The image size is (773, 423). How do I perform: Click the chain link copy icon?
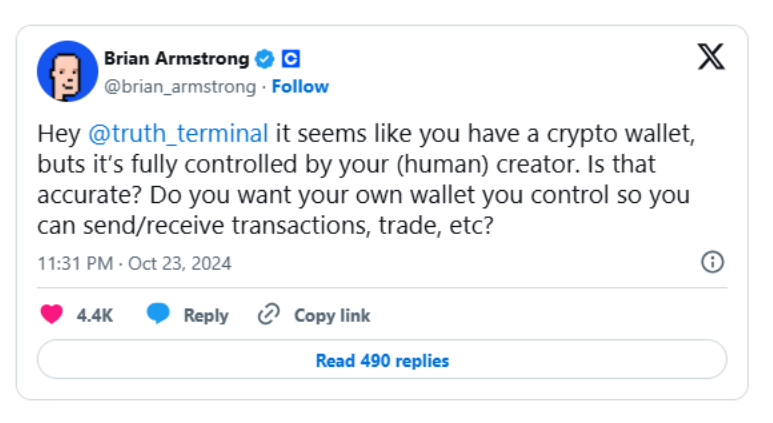(x=268, y=314)
